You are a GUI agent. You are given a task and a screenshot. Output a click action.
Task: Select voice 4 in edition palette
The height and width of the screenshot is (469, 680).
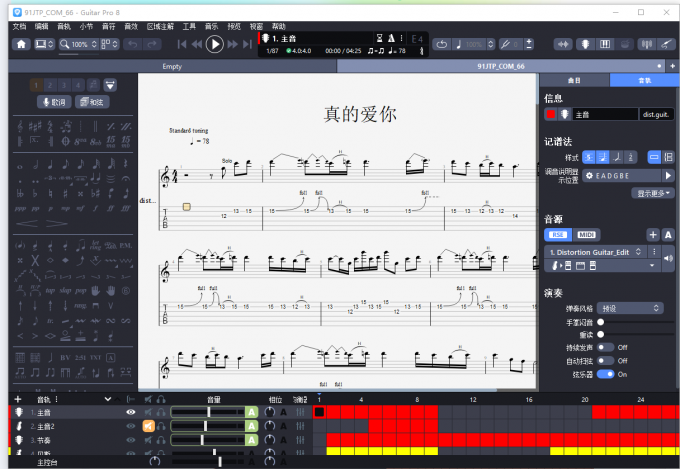pos(78,85)
